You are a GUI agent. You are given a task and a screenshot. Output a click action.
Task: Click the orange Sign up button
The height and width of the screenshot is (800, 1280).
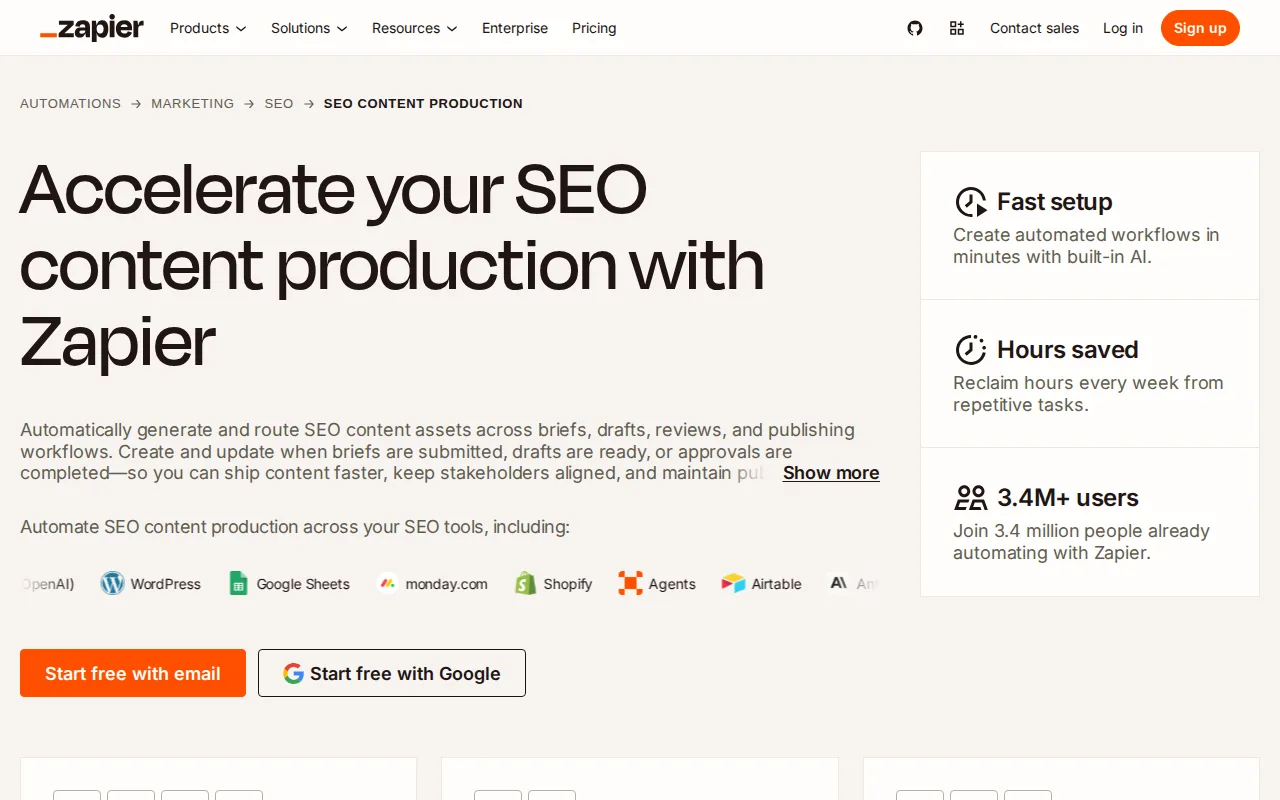[x=1200, y=28]
